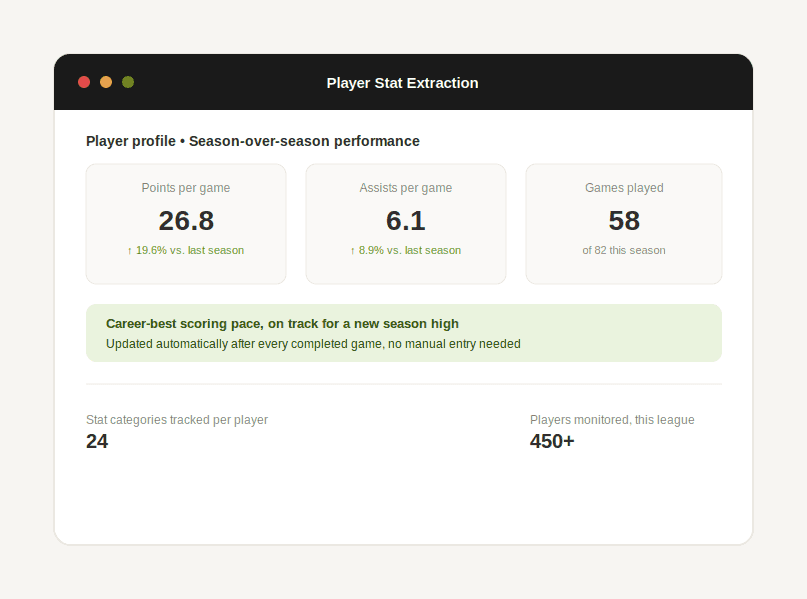807x599 pixels.
Task: Click the Assists per game label
Action: [406, 188]
